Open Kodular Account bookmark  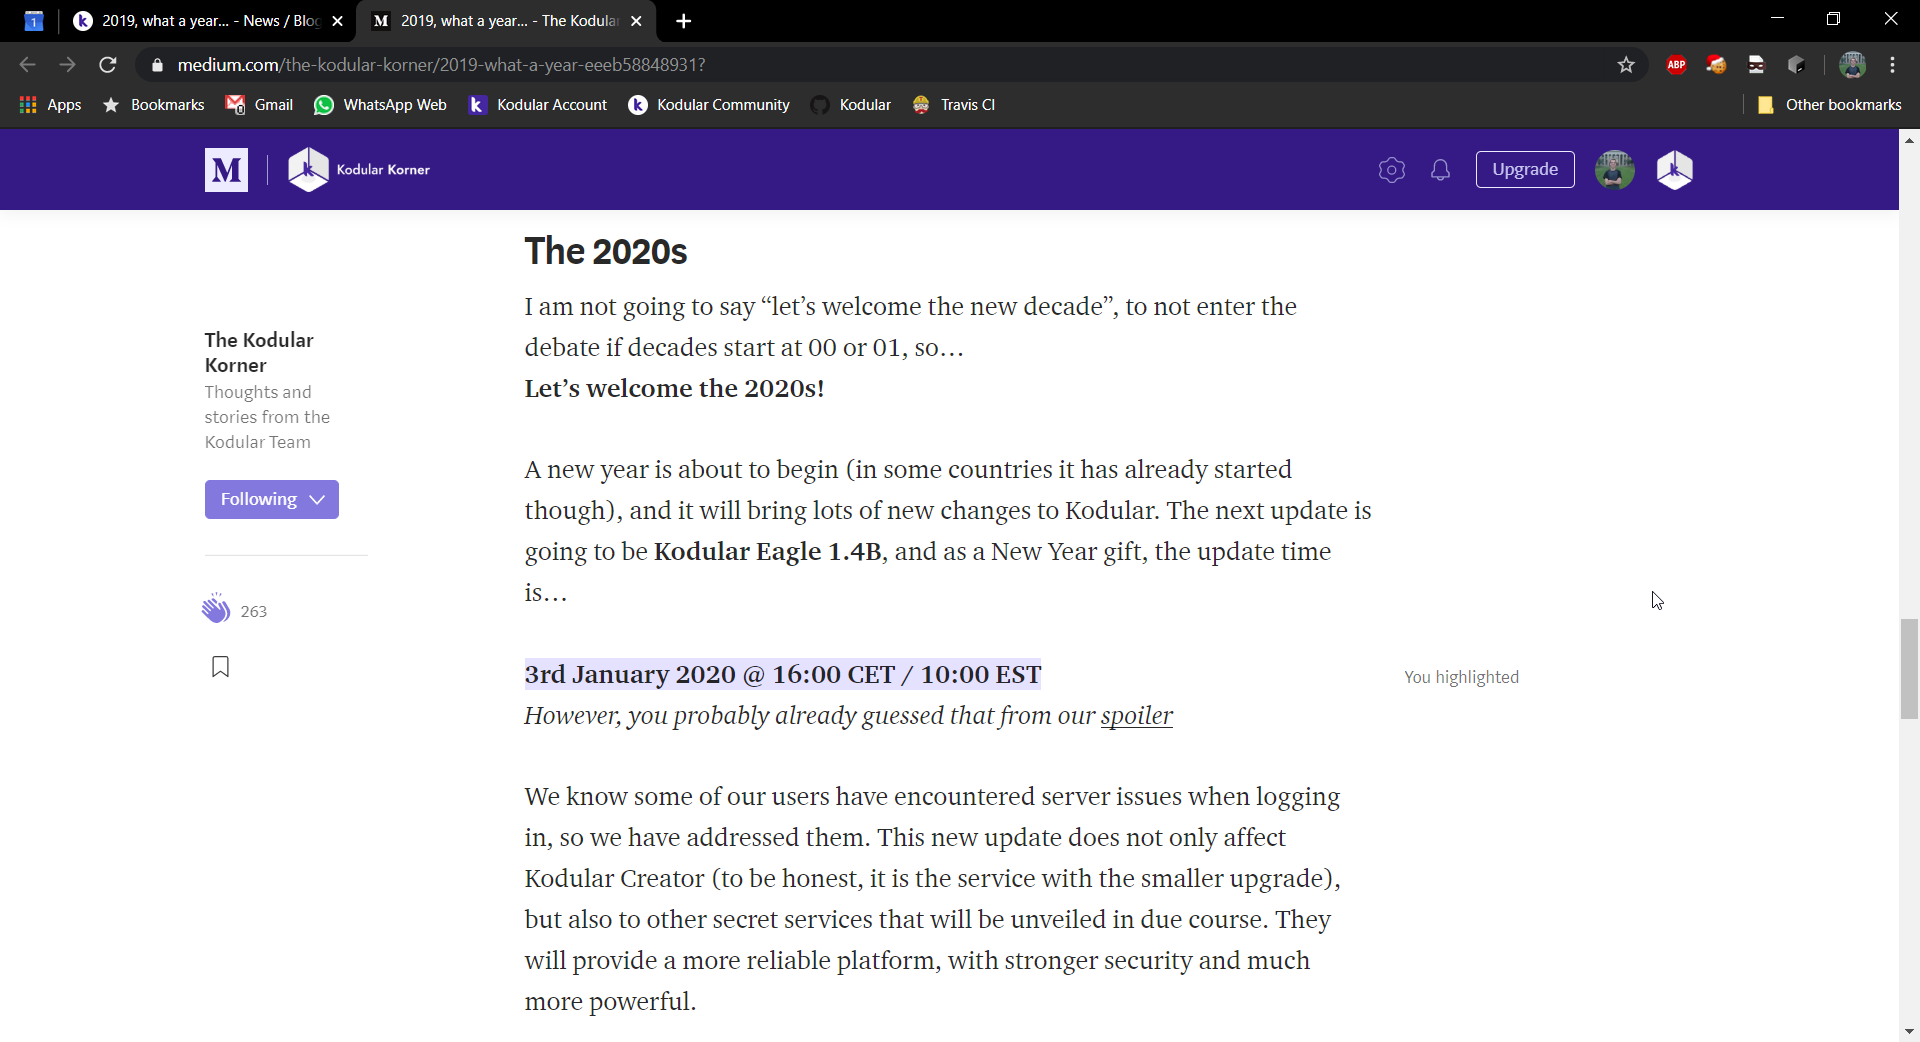click(538, 105)
